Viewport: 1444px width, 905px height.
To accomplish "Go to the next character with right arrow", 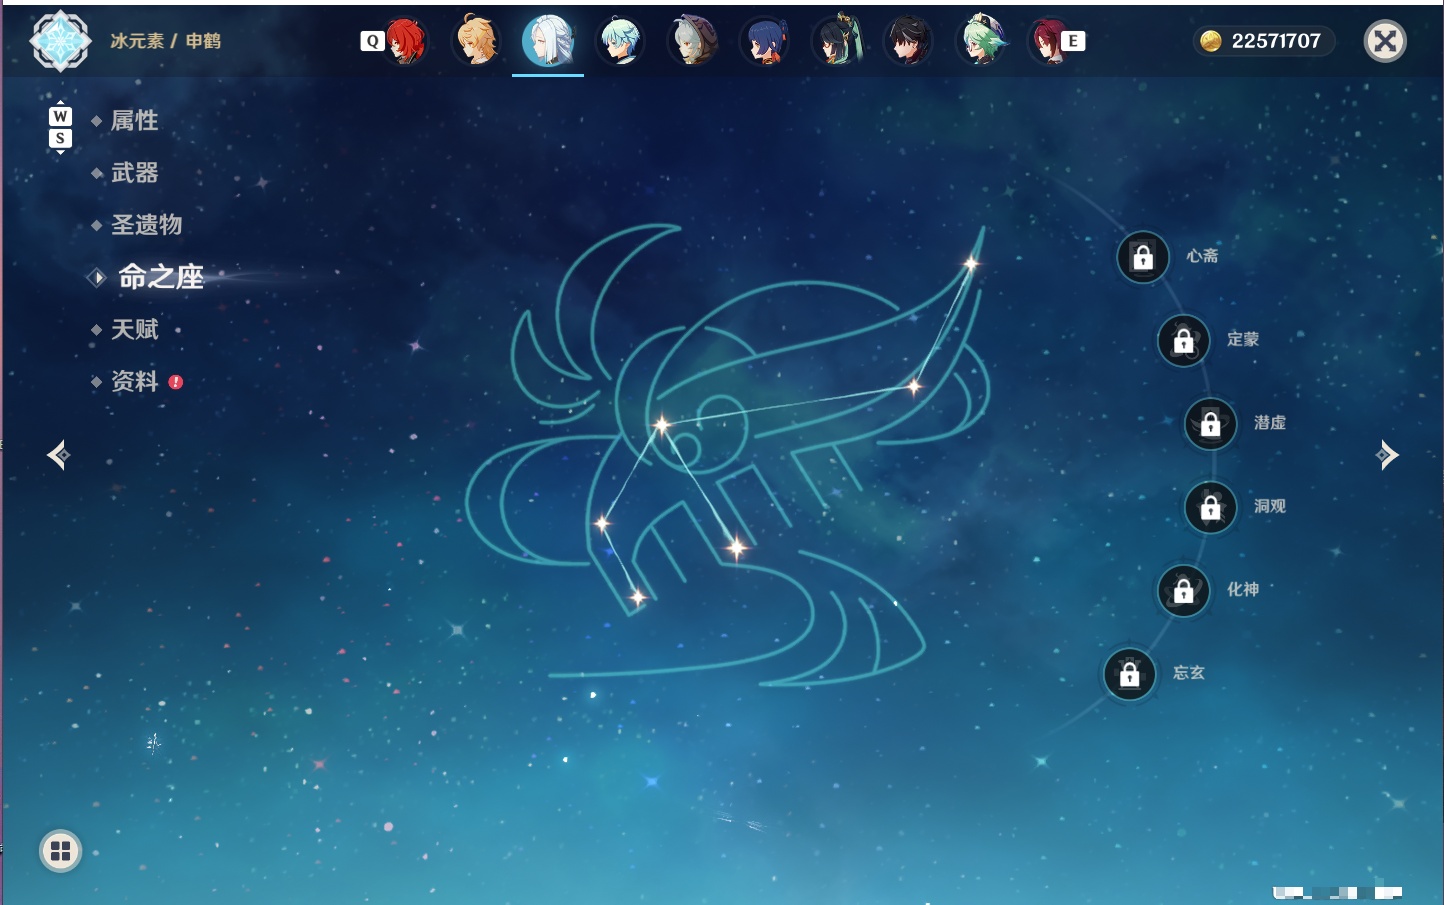I will (1387, 455).
